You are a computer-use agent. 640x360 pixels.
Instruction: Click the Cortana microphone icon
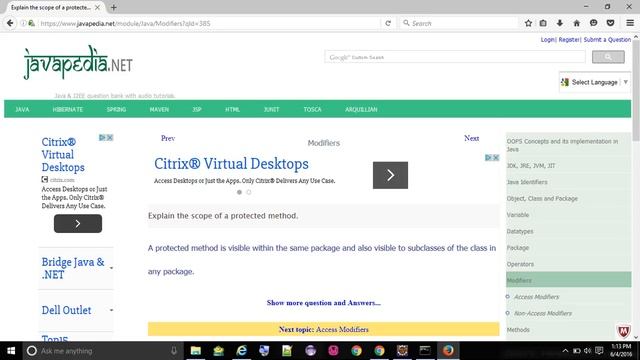(x=174, y=351)
